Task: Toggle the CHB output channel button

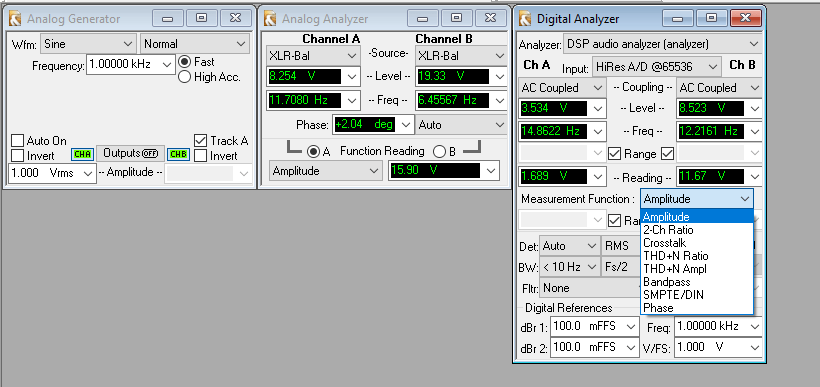Action: (x=178, y=154)
